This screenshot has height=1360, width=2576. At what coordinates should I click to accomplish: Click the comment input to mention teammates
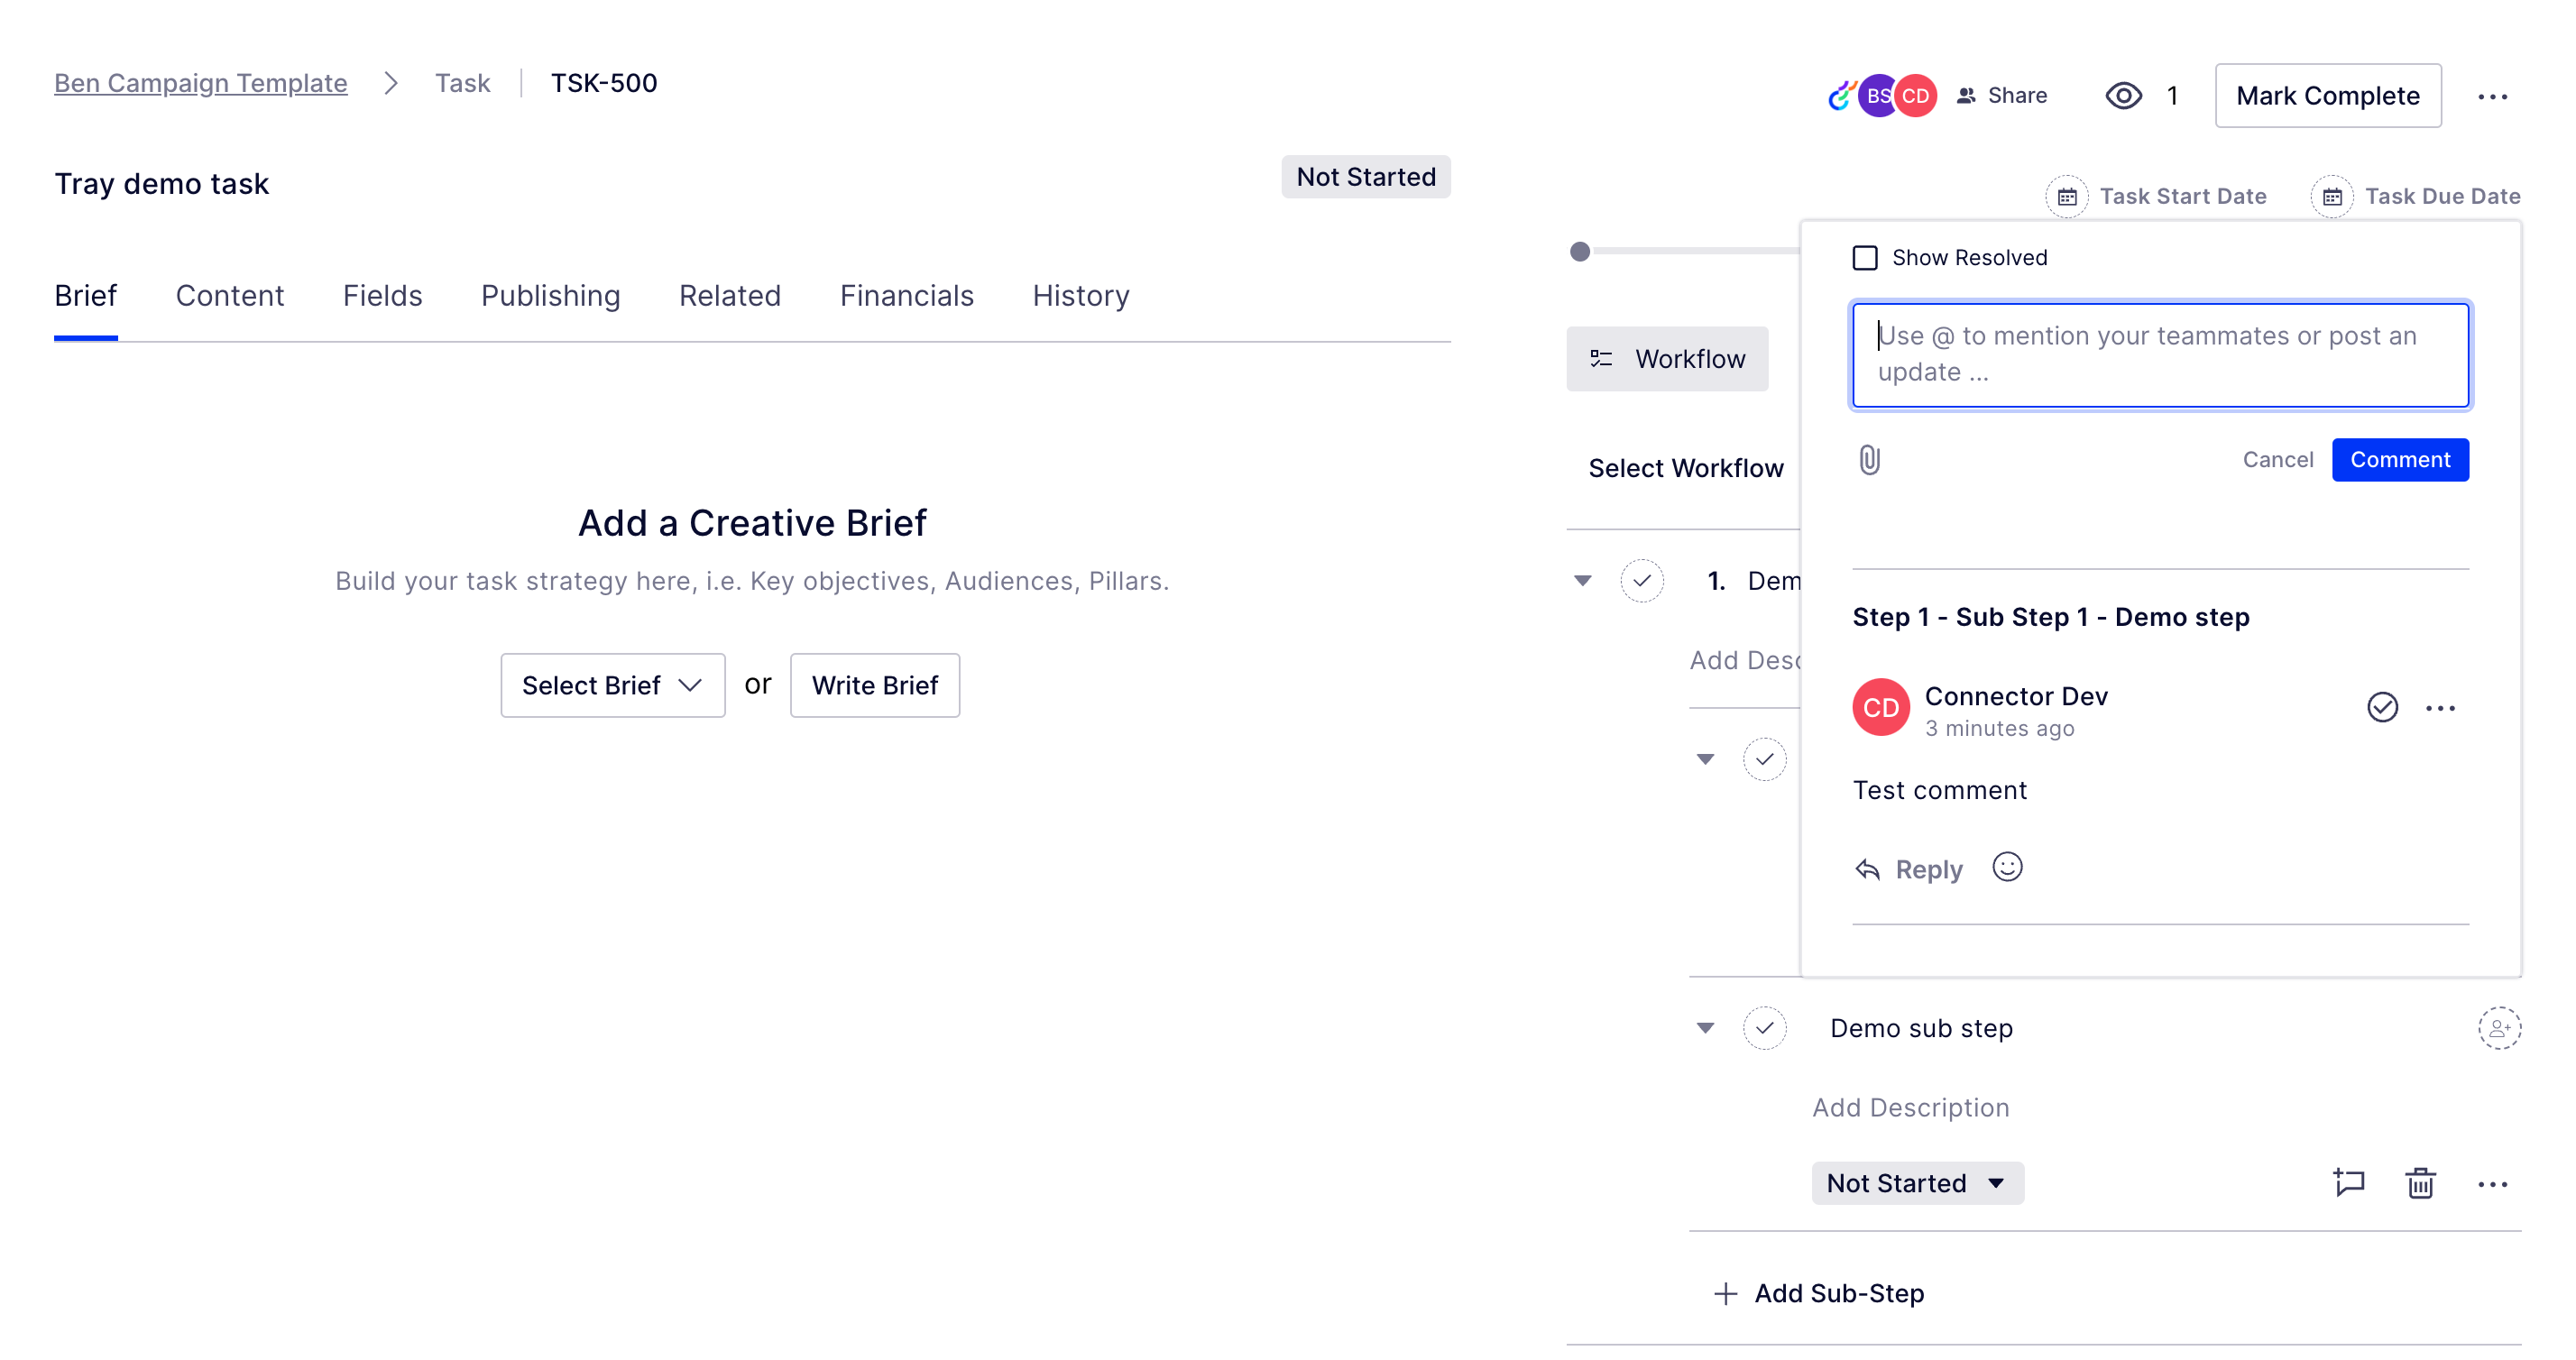[x=2160, y=354]
